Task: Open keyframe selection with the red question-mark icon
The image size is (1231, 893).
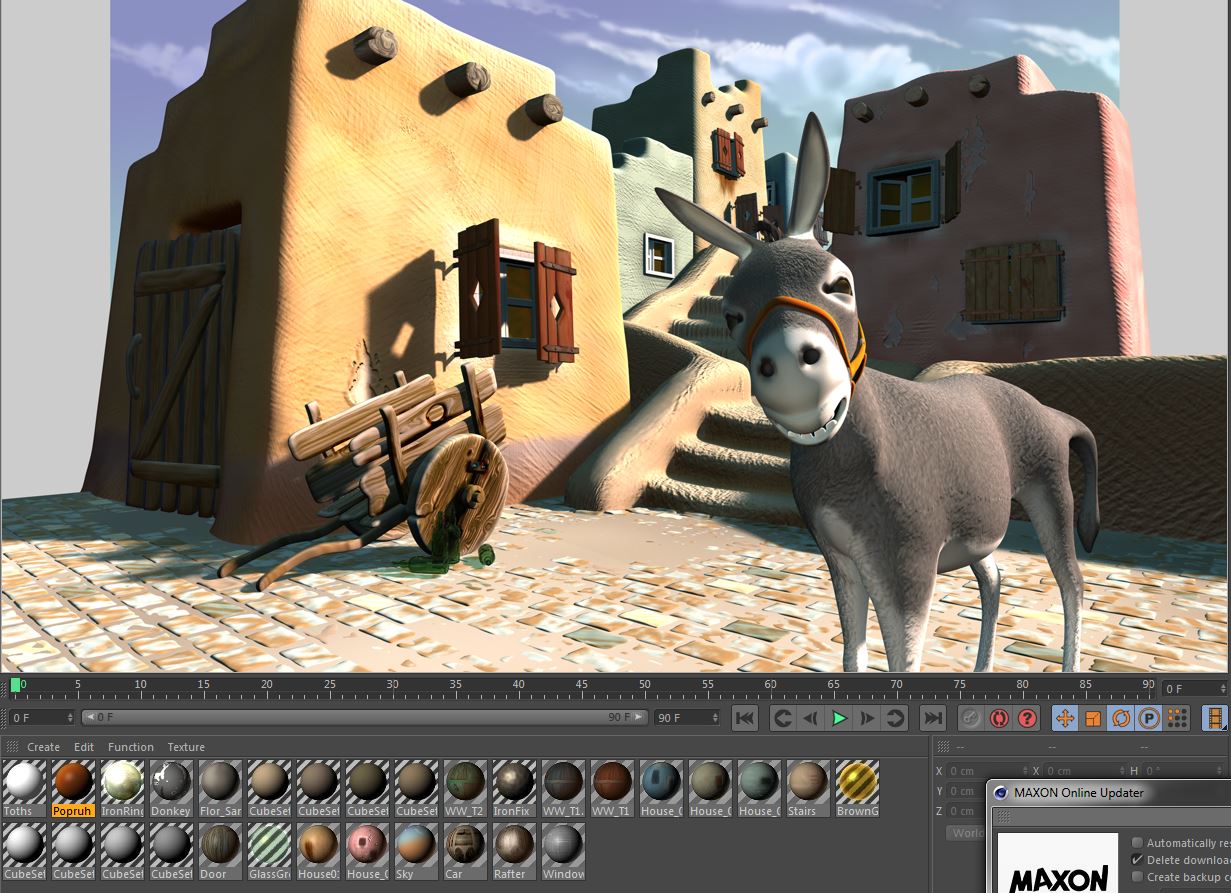Action: pyautogui.click(x=1027, y=718)
